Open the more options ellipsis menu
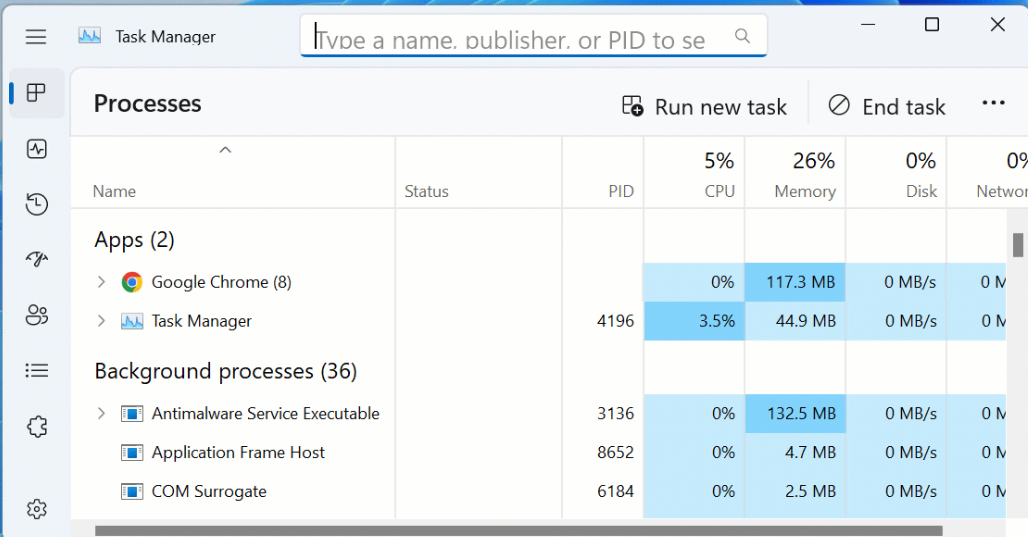This screenshot has height=537, width=1028. click(993, 103)
